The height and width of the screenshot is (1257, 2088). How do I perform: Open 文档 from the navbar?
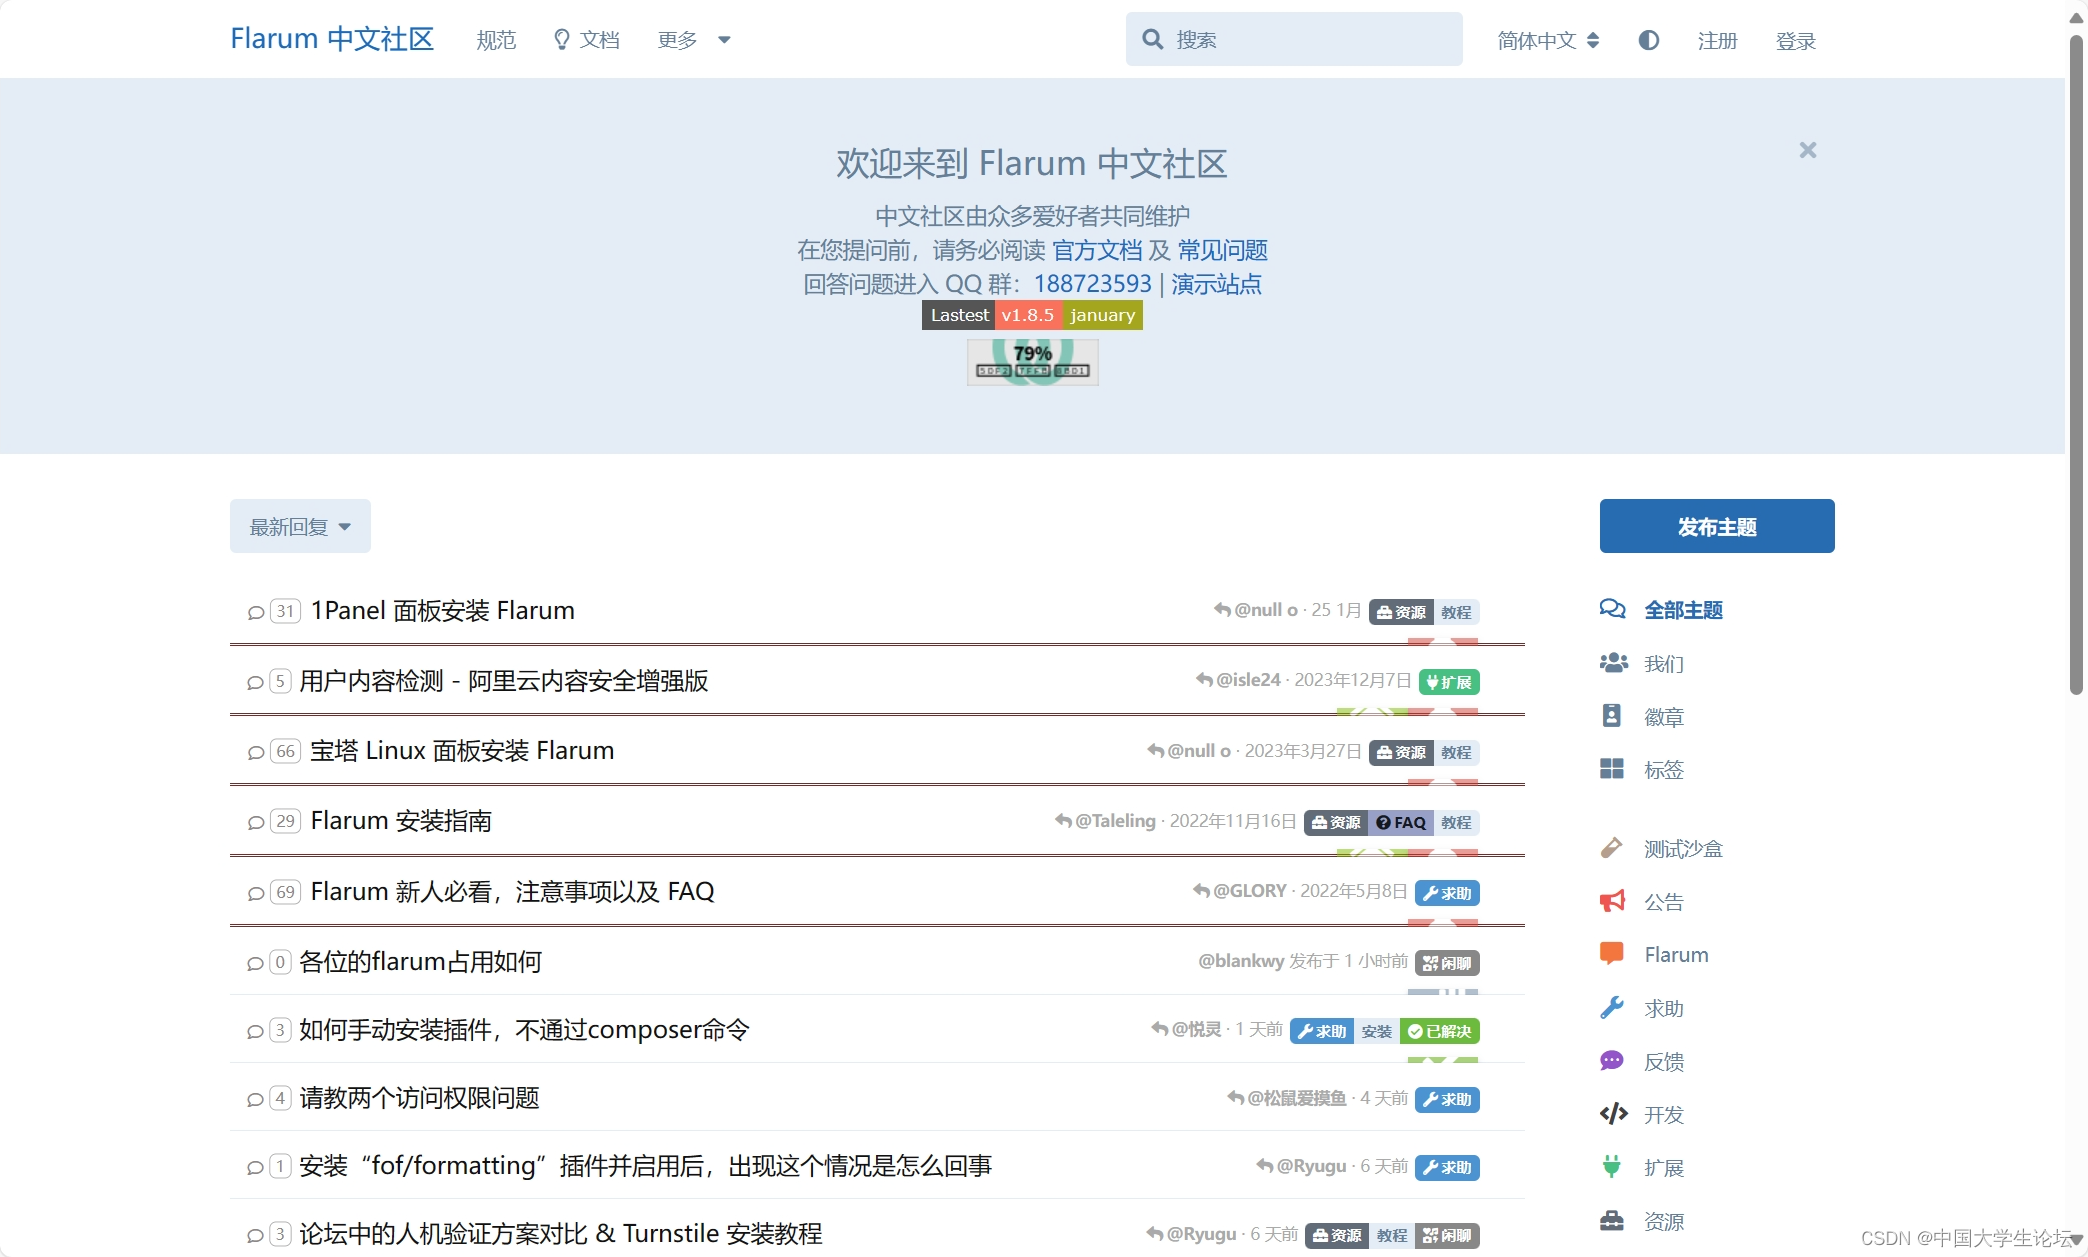tap(587, 40)
